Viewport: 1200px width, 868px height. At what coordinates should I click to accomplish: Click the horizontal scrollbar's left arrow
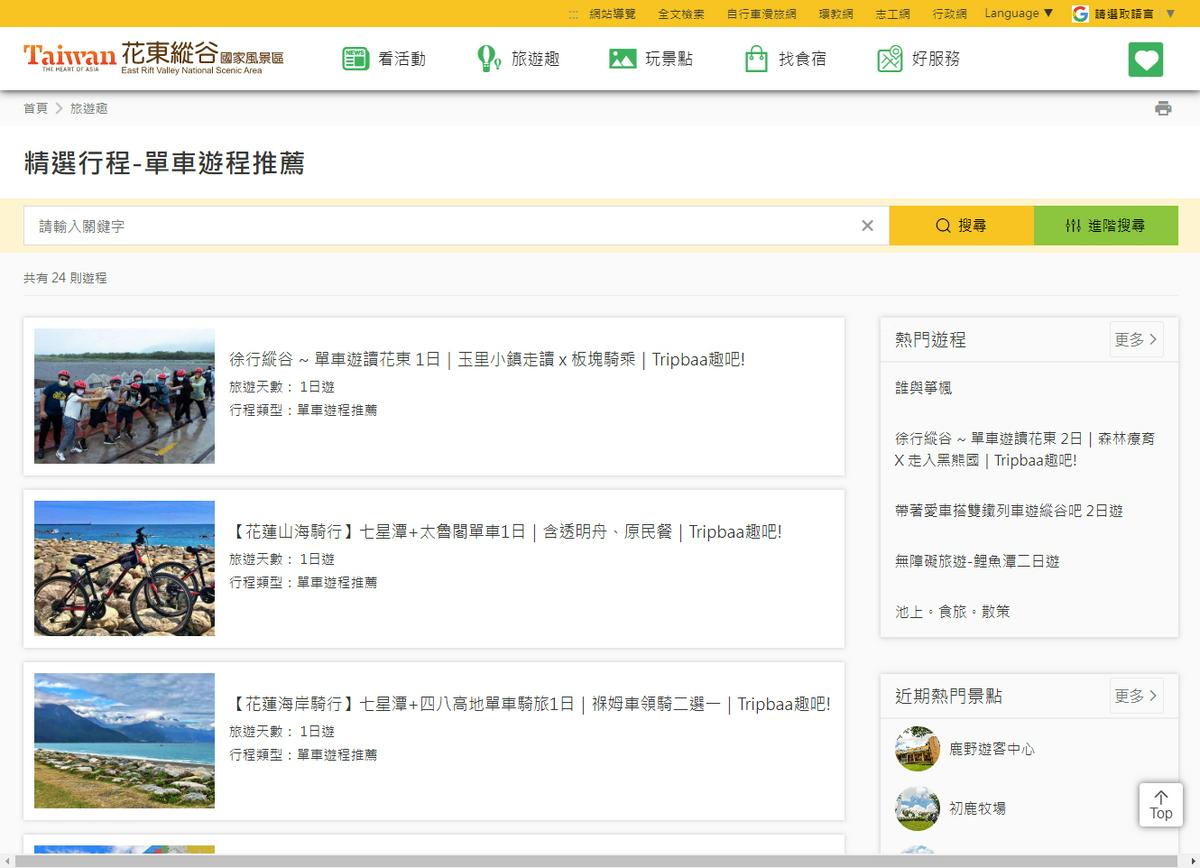point(7,861)
